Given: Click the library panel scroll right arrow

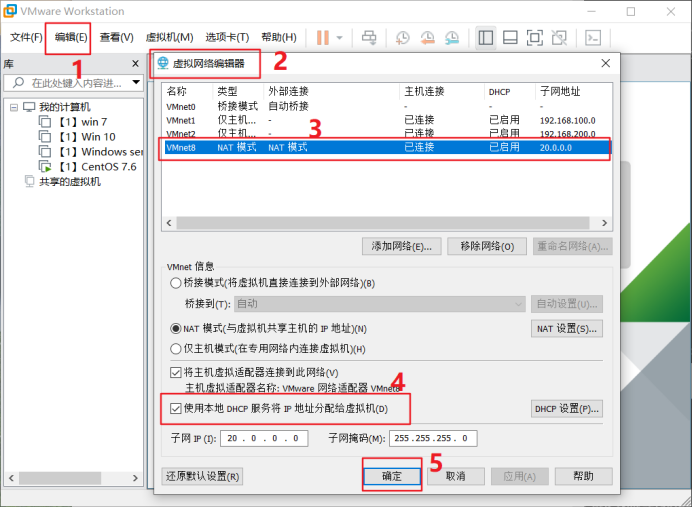Looking at the screenshot, I should pos(135,478).
